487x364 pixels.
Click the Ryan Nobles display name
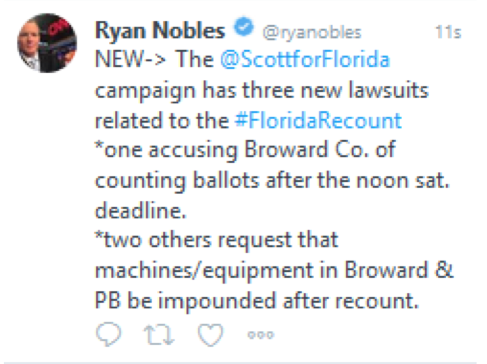pos(160,30)
